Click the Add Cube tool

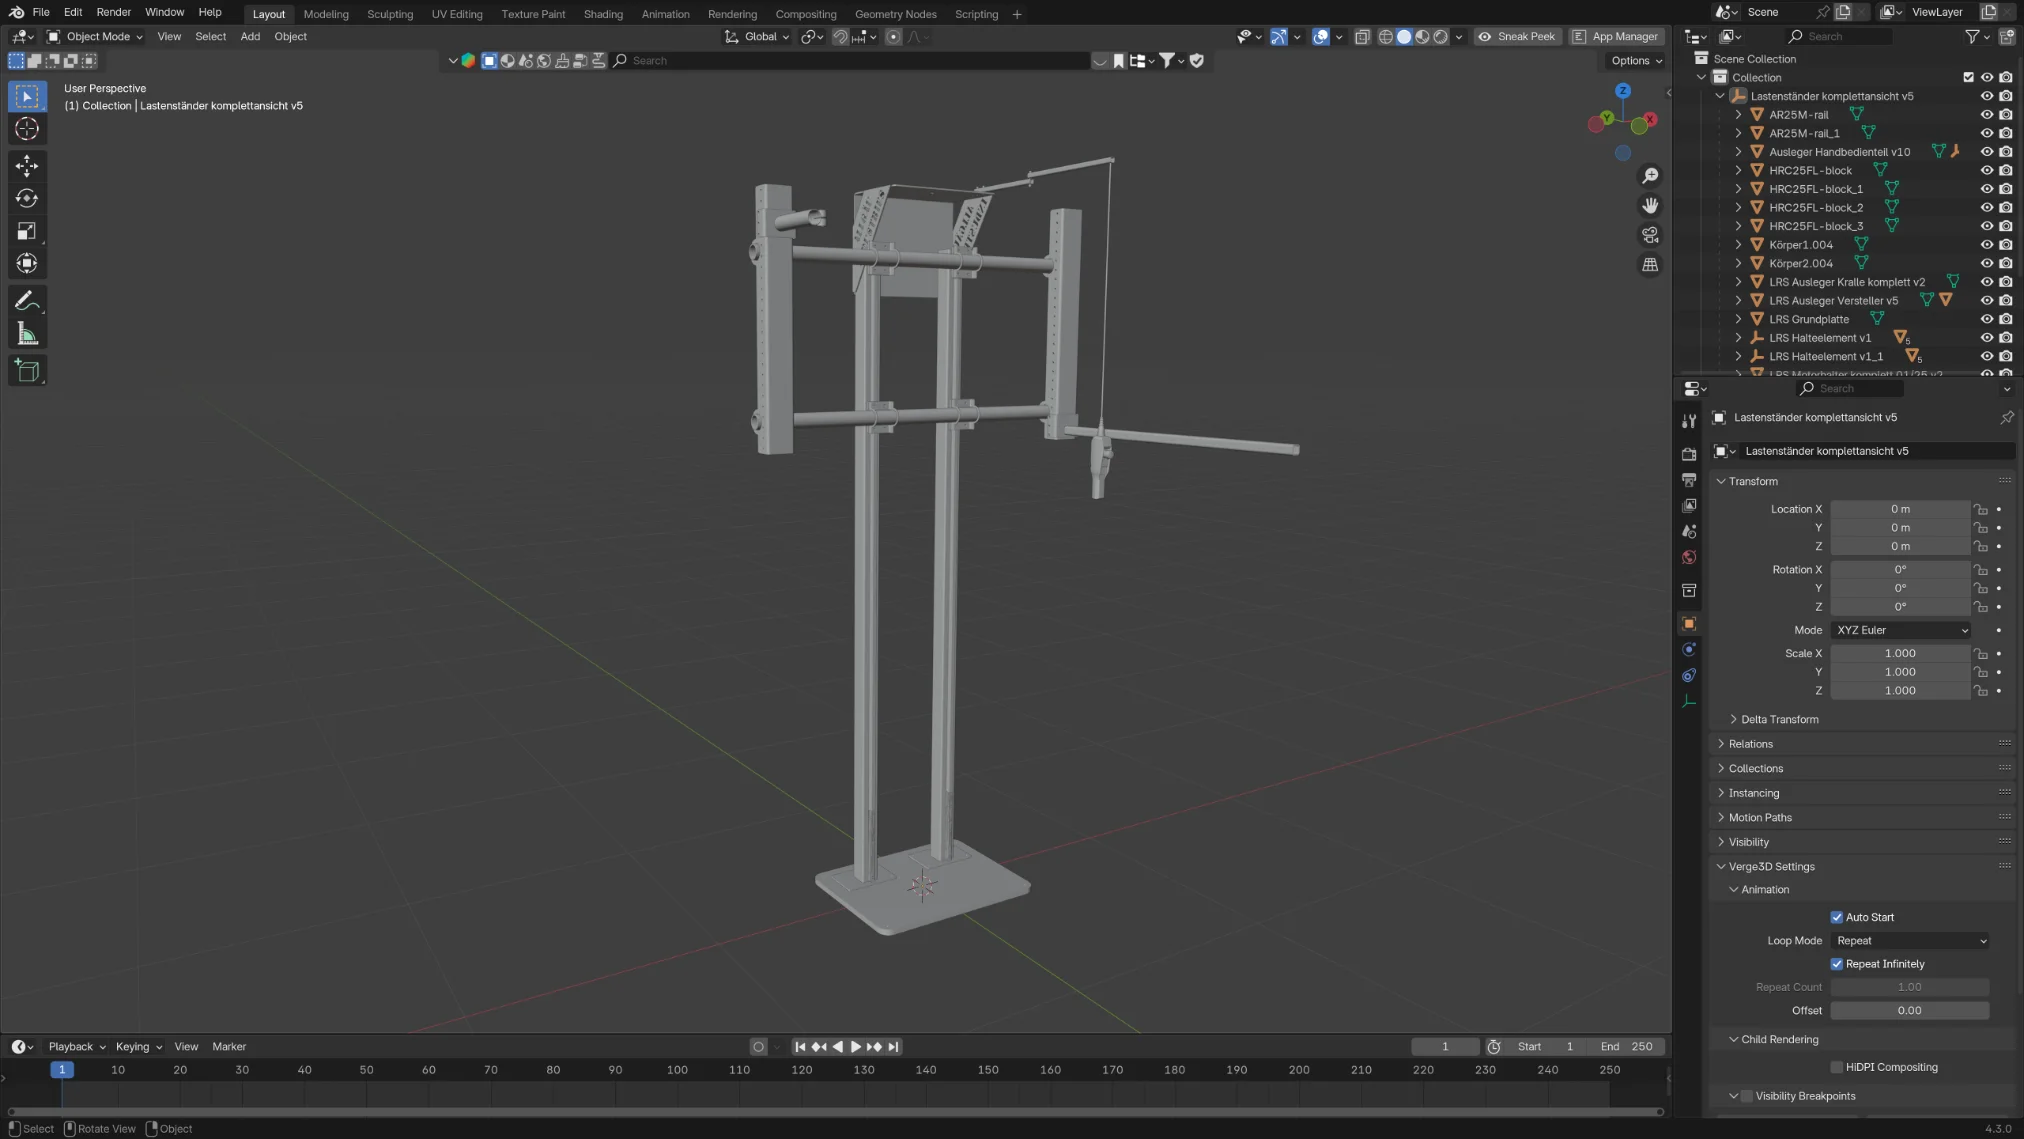coord(27,371)
